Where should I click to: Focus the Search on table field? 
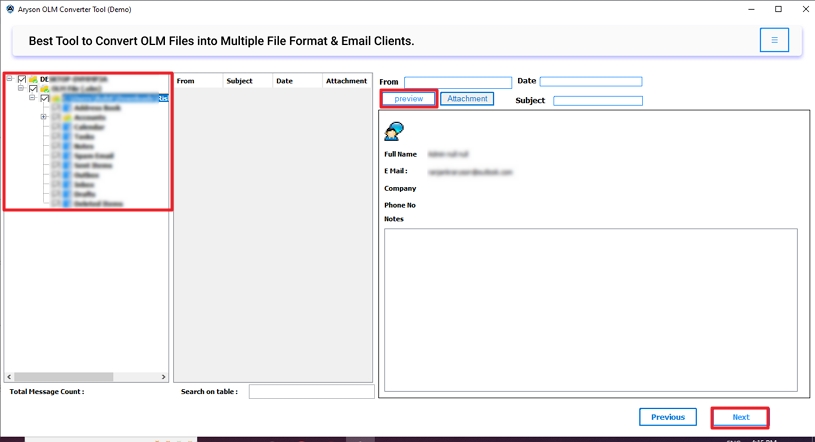pyautogui.click(x=311, y=392)
